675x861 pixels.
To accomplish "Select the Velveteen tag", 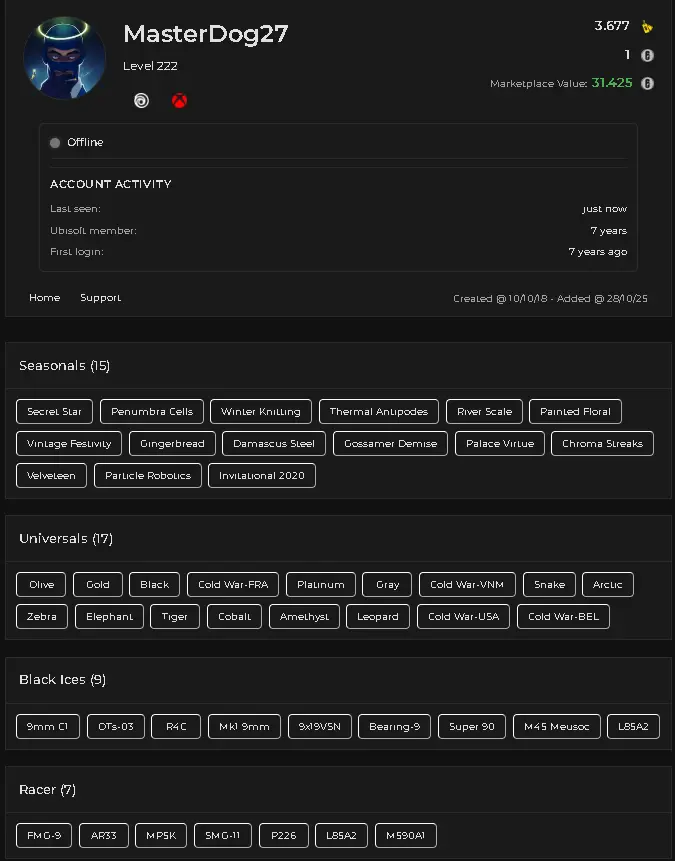I will (51, 475).
